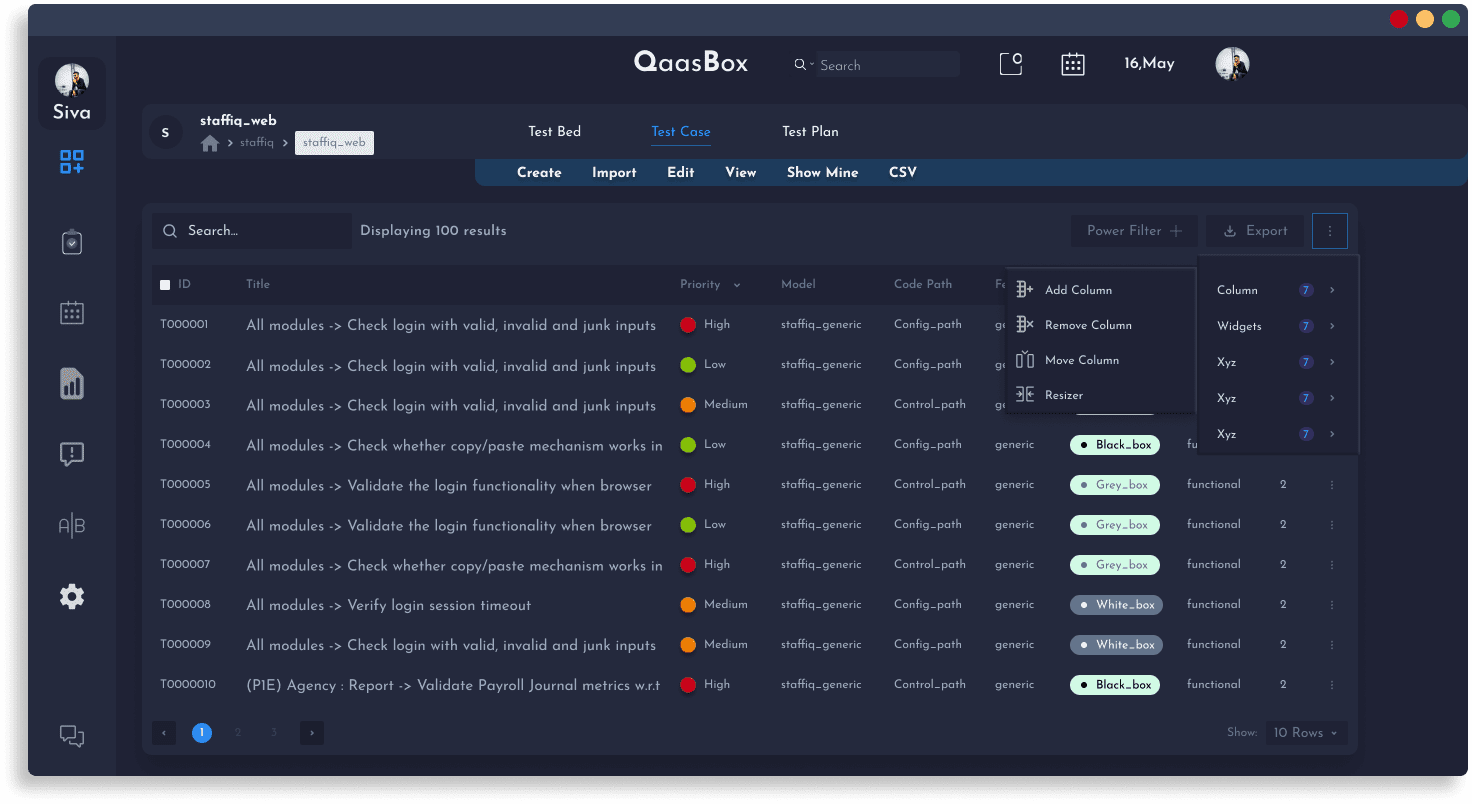
Task: Click the staffiq_web breadcrumb chip
Action: (x=334, y=143)
